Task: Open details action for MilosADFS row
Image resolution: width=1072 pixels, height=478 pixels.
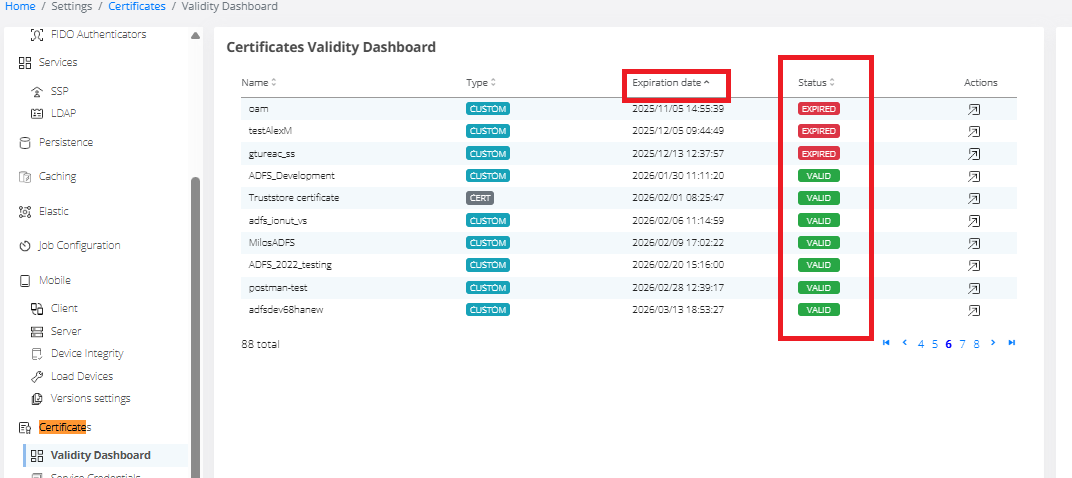Action: (x=974, y=243)
